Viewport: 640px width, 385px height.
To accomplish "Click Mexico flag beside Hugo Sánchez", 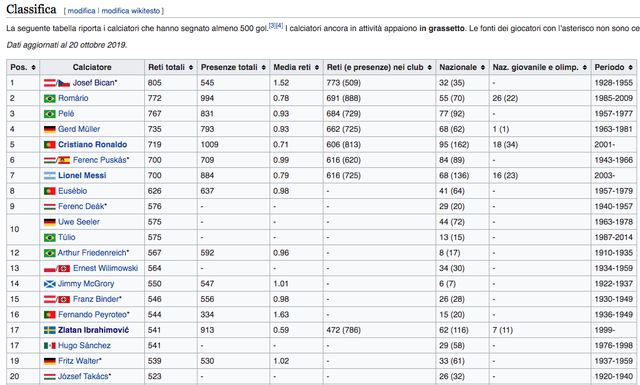I will tap(49, 346).
